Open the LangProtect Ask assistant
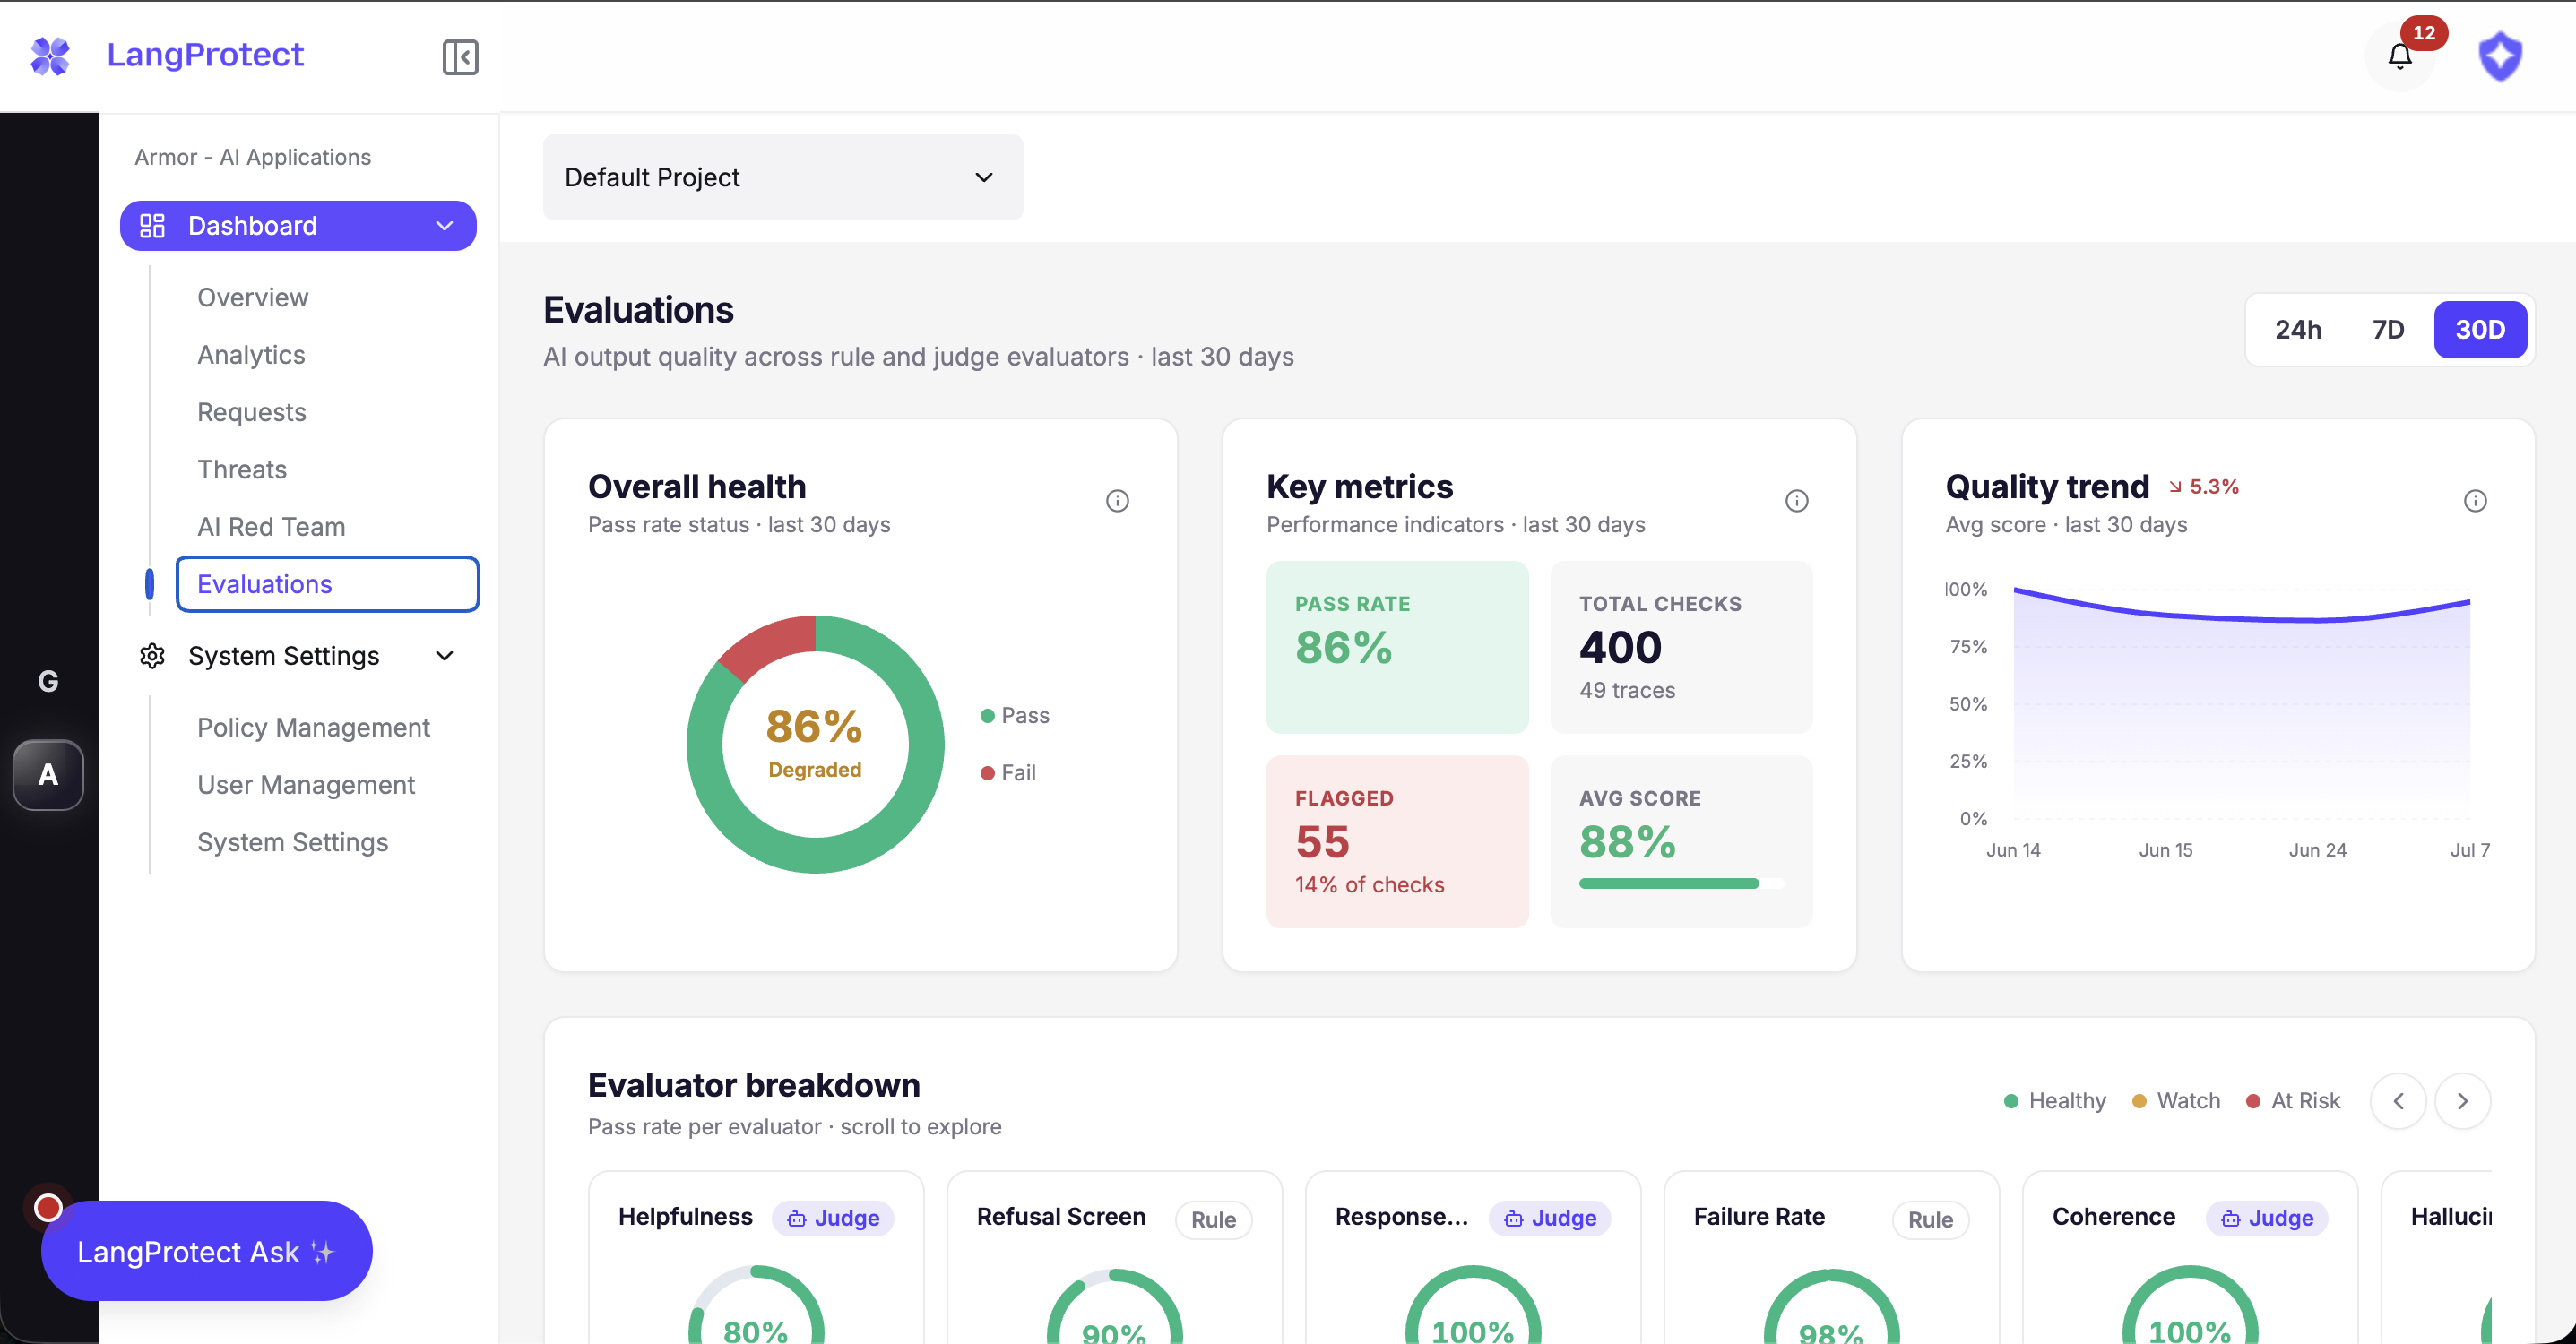This screenshot has width=2576, height=1344. (207, 1251)
